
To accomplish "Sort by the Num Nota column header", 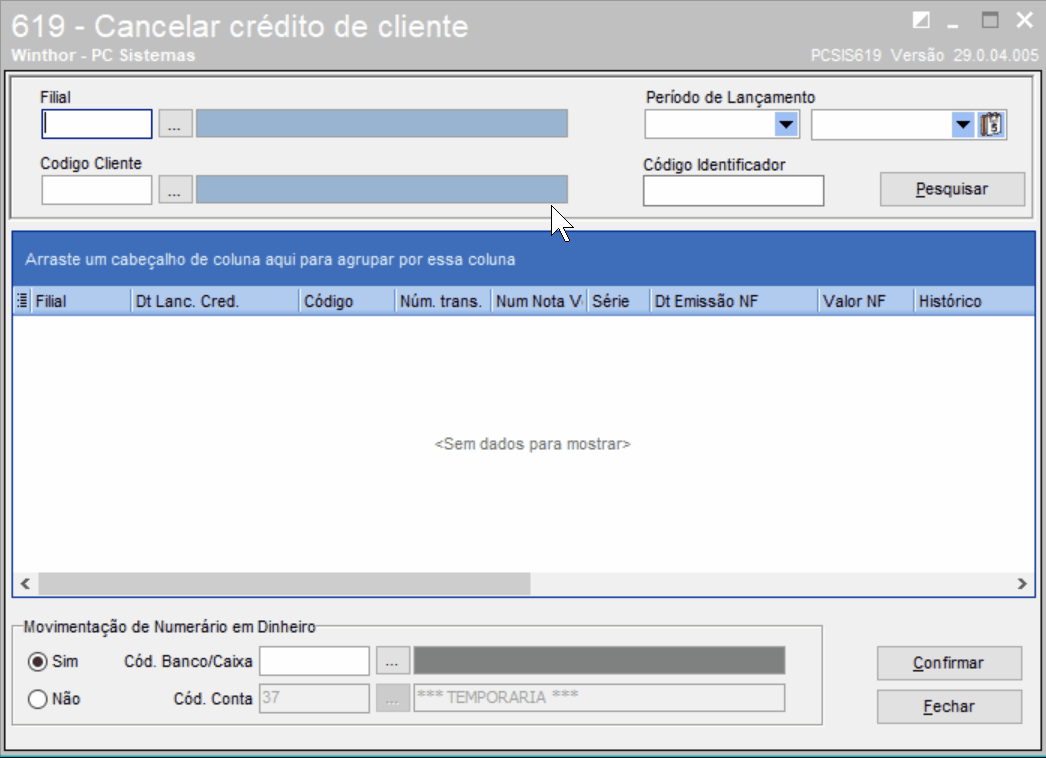I will [539, 301].
